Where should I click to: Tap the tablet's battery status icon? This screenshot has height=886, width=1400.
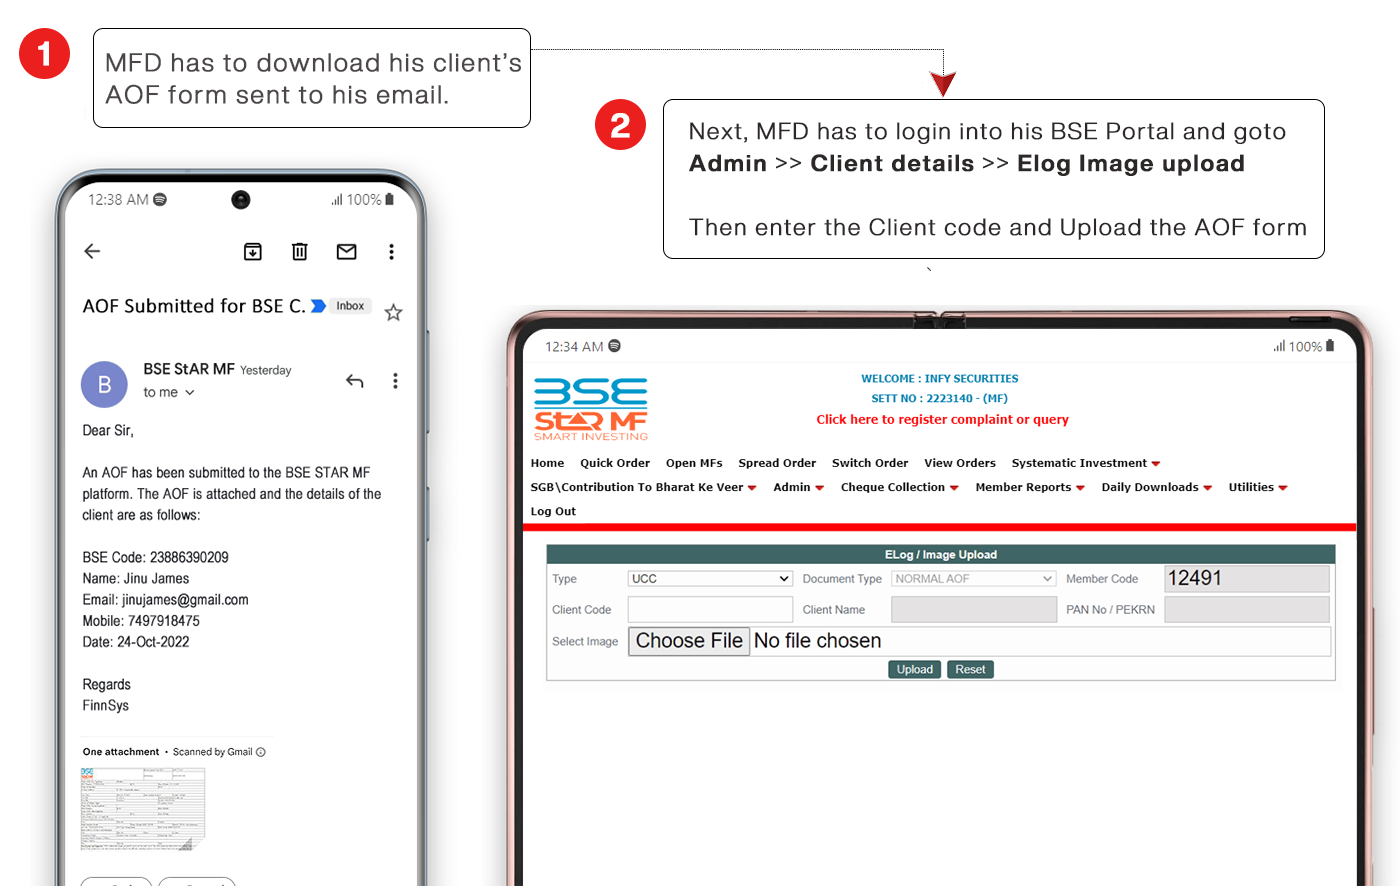1330,346
